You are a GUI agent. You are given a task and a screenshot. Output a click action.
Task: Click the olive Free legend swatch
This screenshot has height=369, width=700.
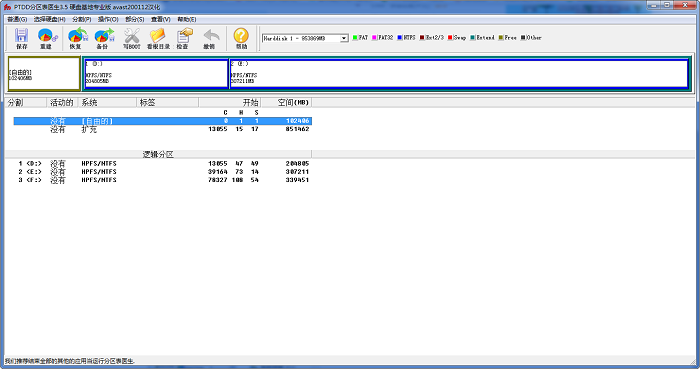[501, 37]
